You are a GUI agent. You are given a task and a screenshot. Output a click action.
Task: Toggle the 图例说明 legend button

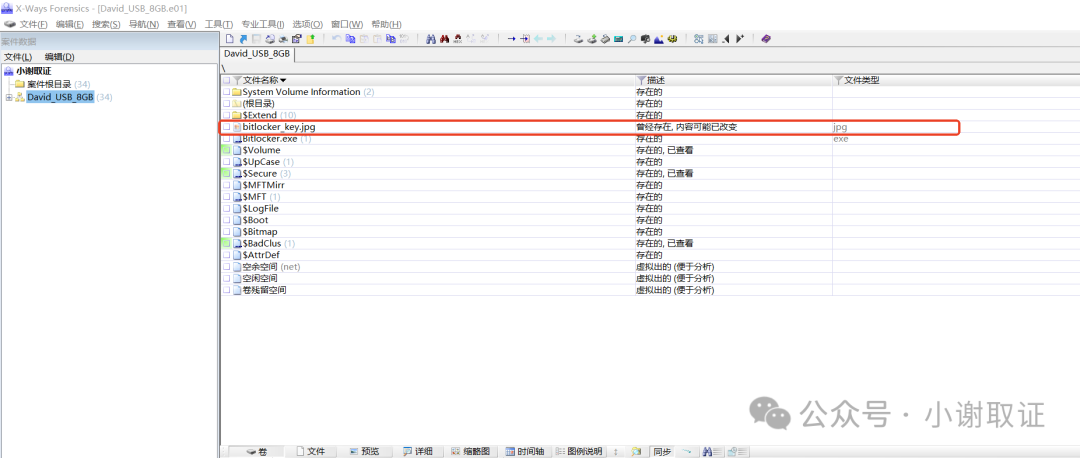580,452
